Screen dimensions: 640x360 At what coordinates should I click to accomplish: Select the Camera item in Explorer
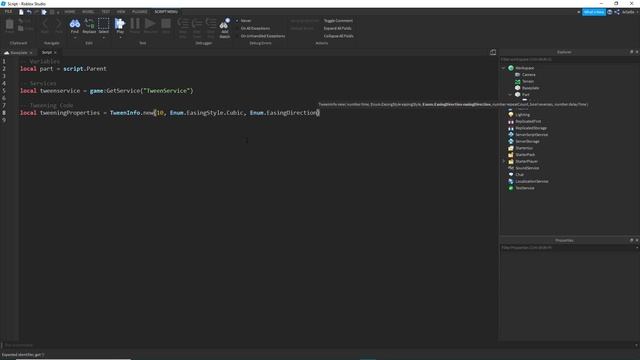[528, 75]
